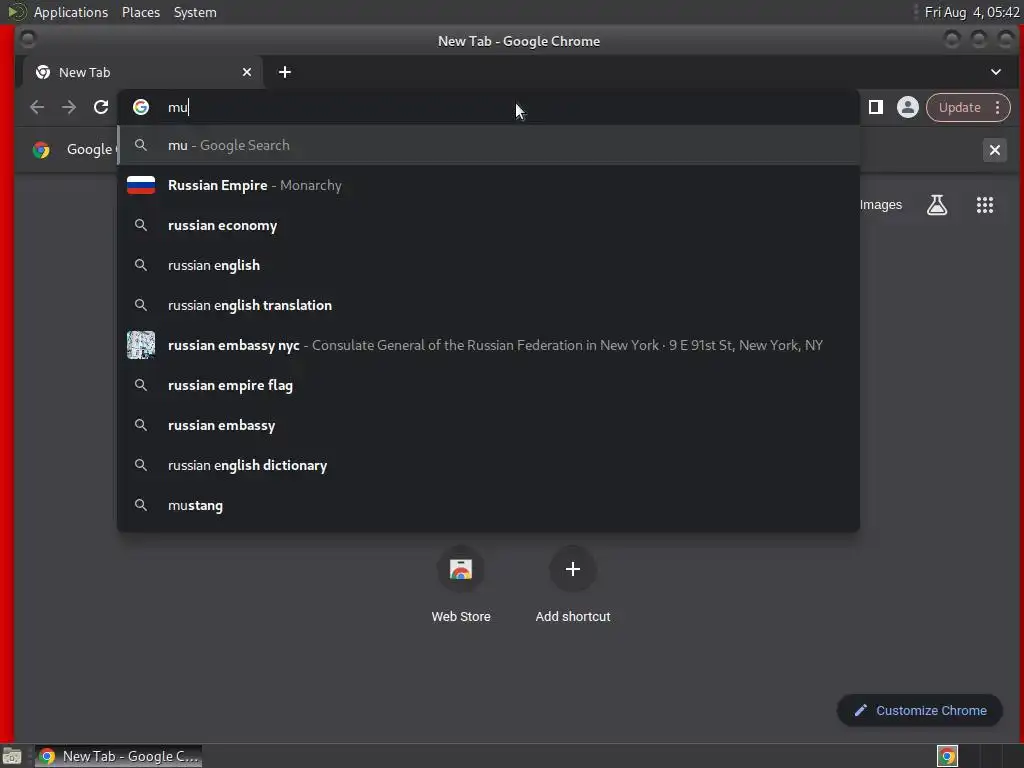Viewport: 1024px width, 768px height.
Task: Select the Russian Empire Monarchy suggestion
Action: click(488, 185)
